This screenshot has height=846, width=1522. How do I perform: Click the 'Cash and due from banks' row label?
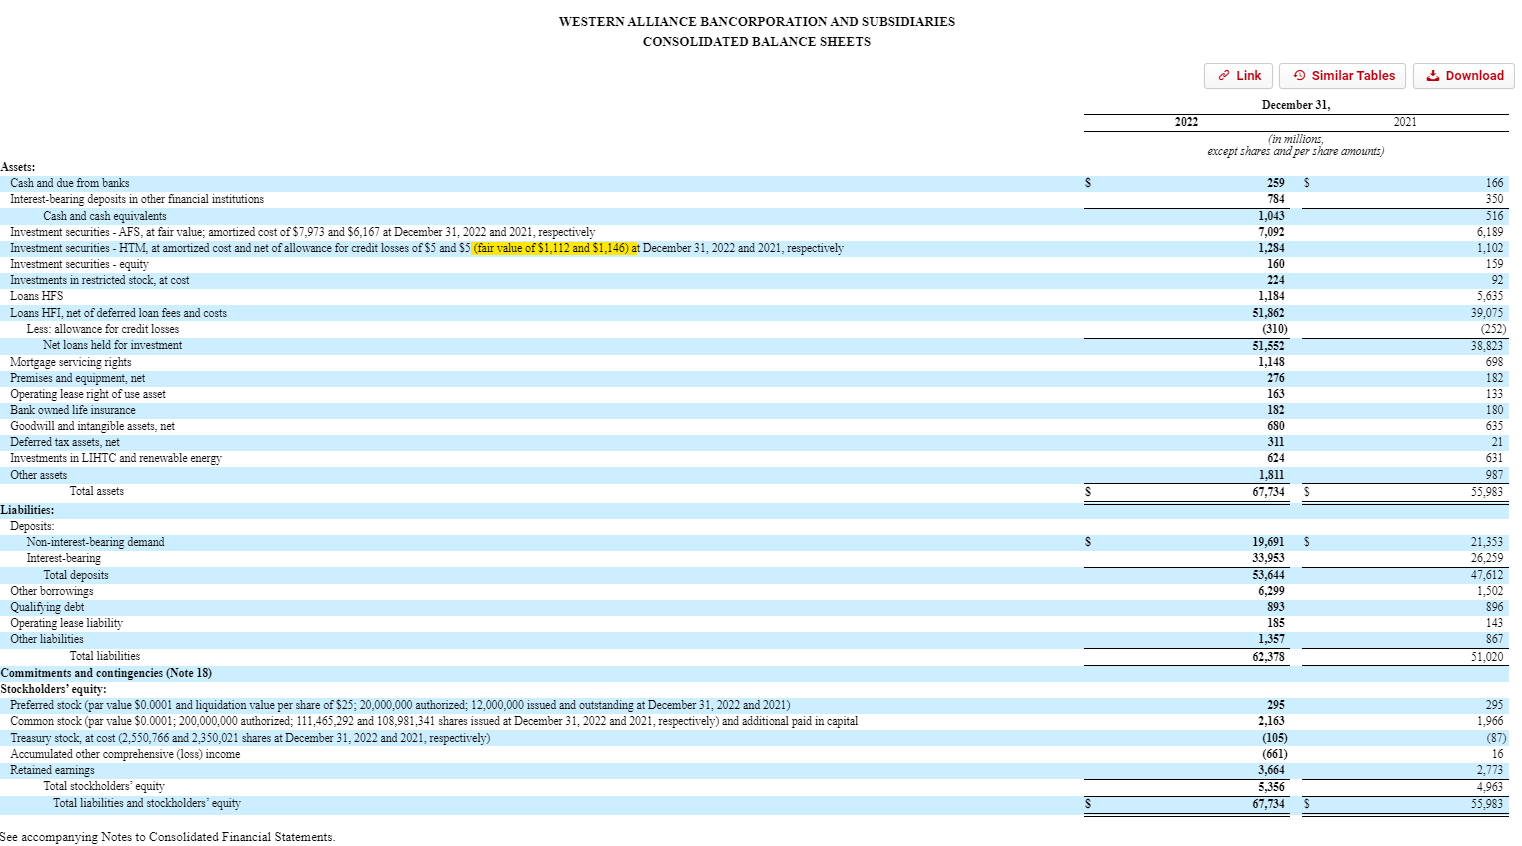[x=70, y=183]
